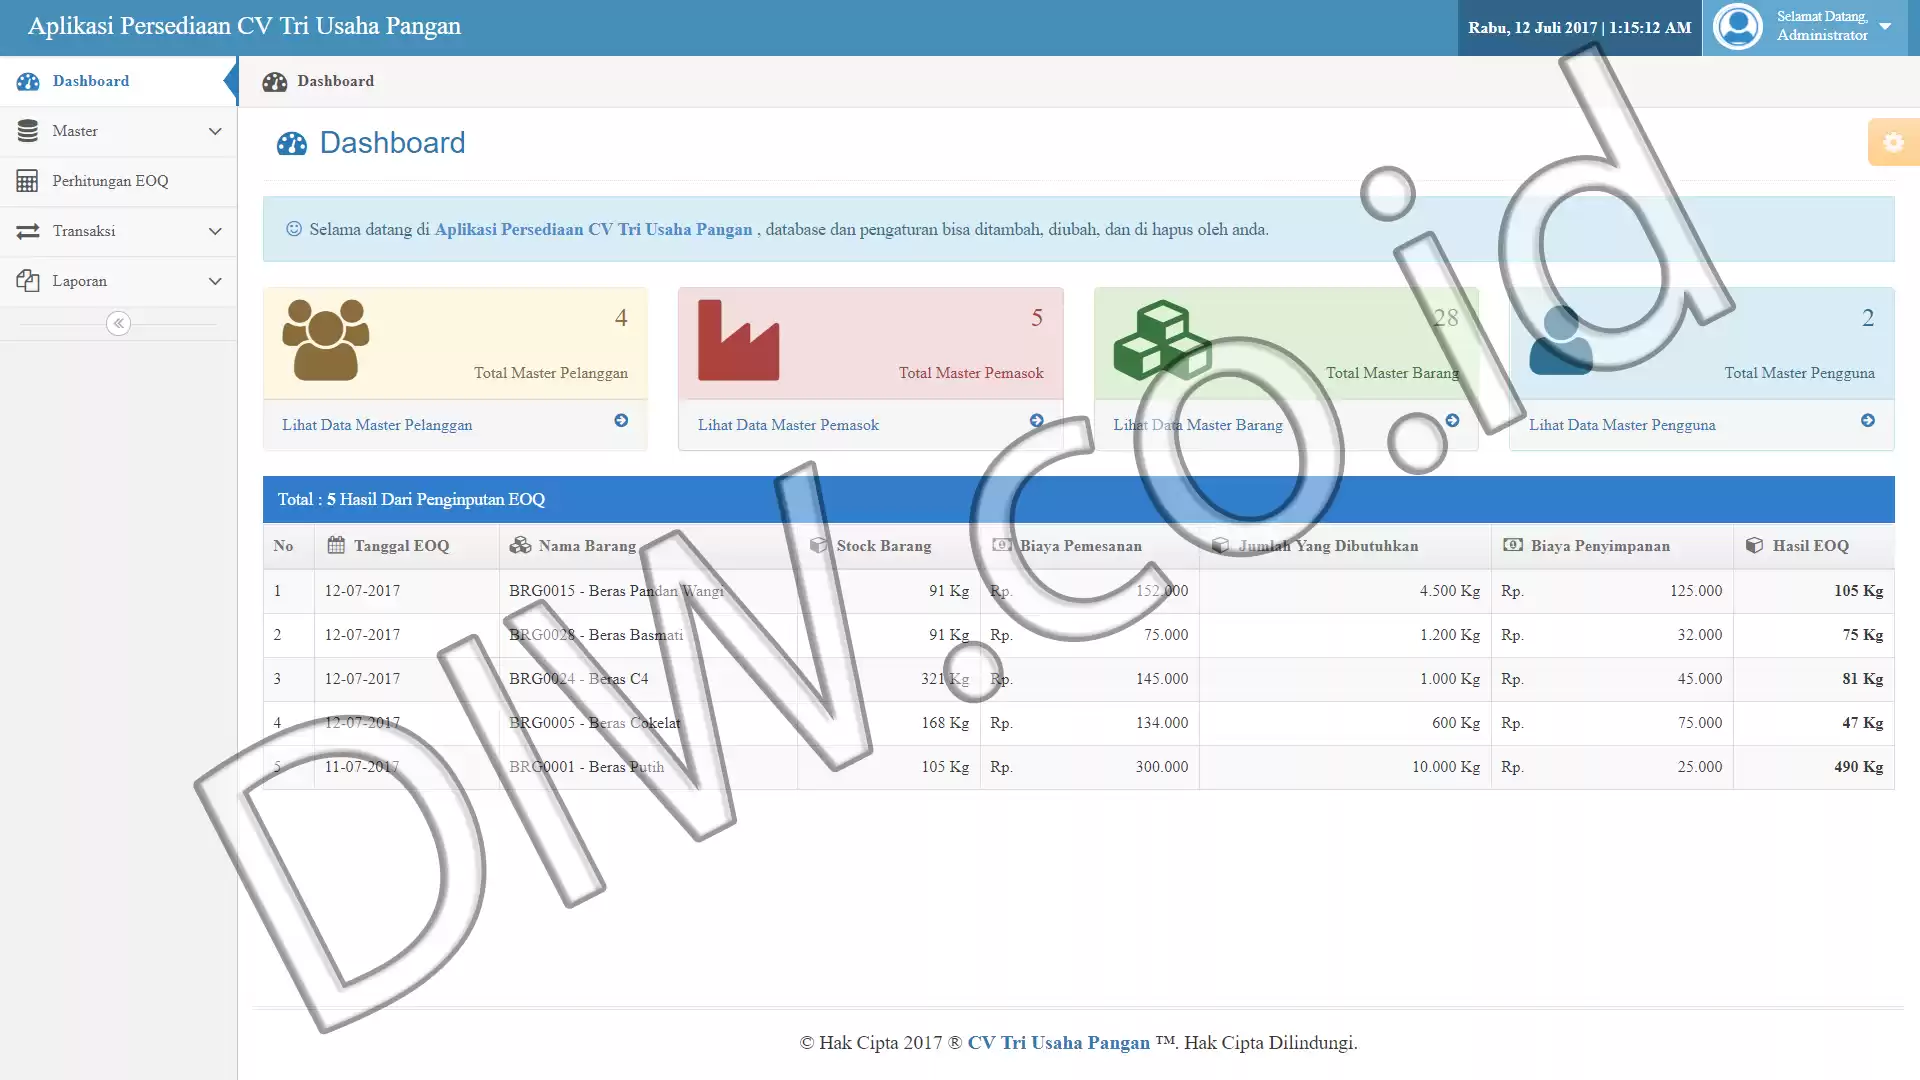Open the Perhitungan EOQ menu item
The width and height of the screenshot is (1920, 1080).
point(118,181)
